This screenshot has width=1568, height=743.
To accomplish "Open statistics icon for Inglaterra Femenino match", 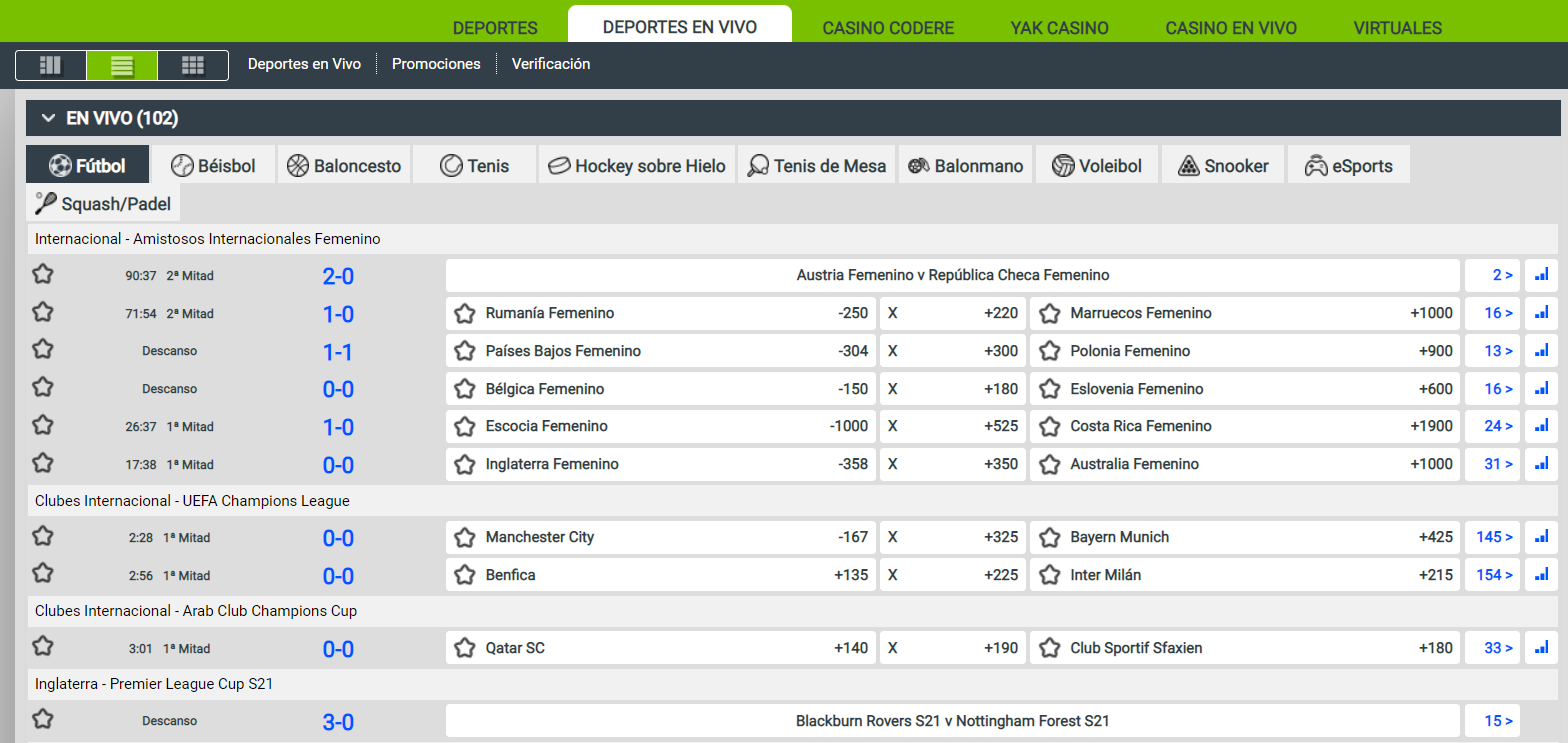I will [1541, 464].
